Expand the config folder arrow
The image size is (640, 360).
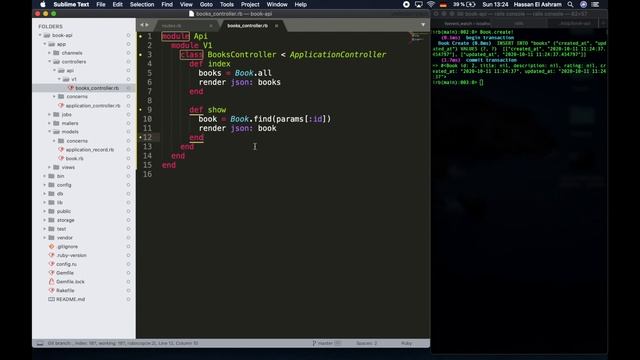click(45, 184)
